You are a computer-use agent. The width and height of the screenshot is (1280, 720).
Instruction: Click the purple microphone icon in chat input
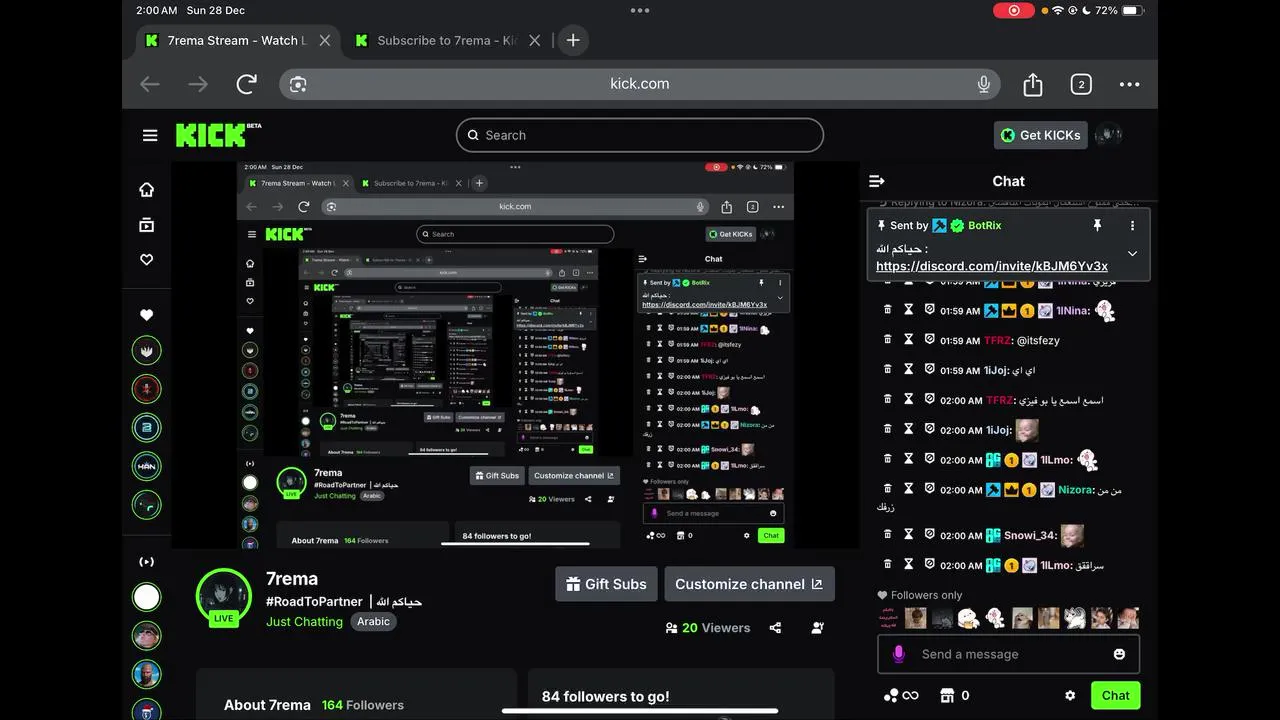tap(898, 654)
